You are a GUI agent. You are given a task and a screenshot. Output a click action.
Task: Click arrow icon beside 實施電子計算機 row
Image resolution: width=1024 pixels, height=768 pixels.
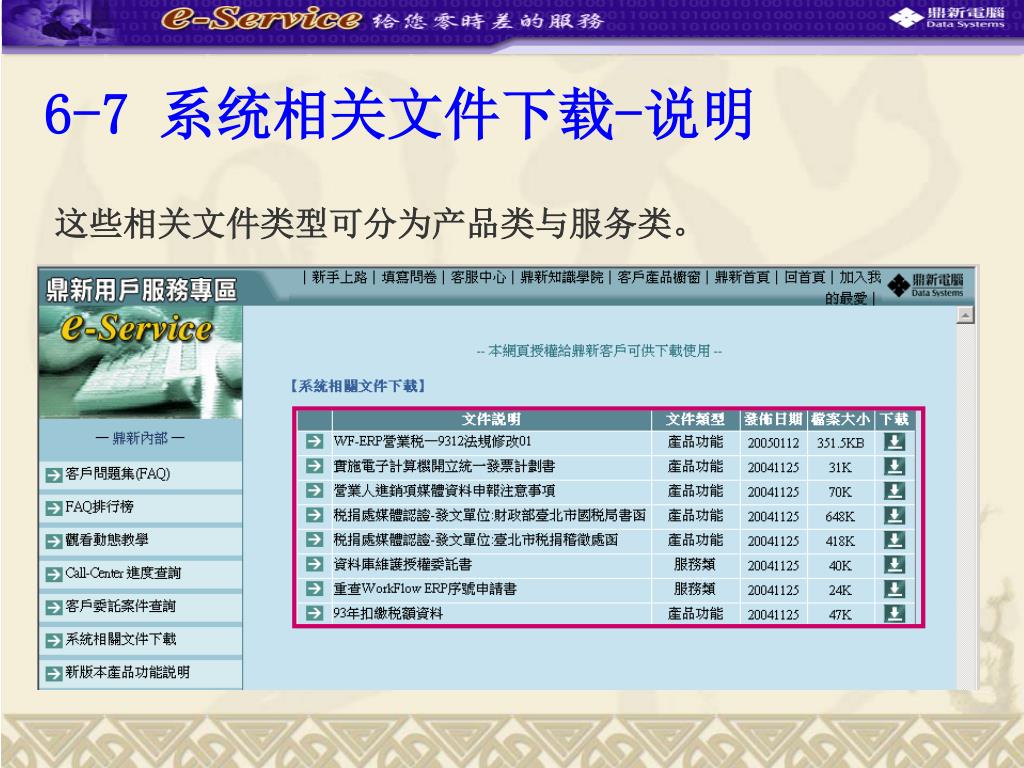point(314,466)
